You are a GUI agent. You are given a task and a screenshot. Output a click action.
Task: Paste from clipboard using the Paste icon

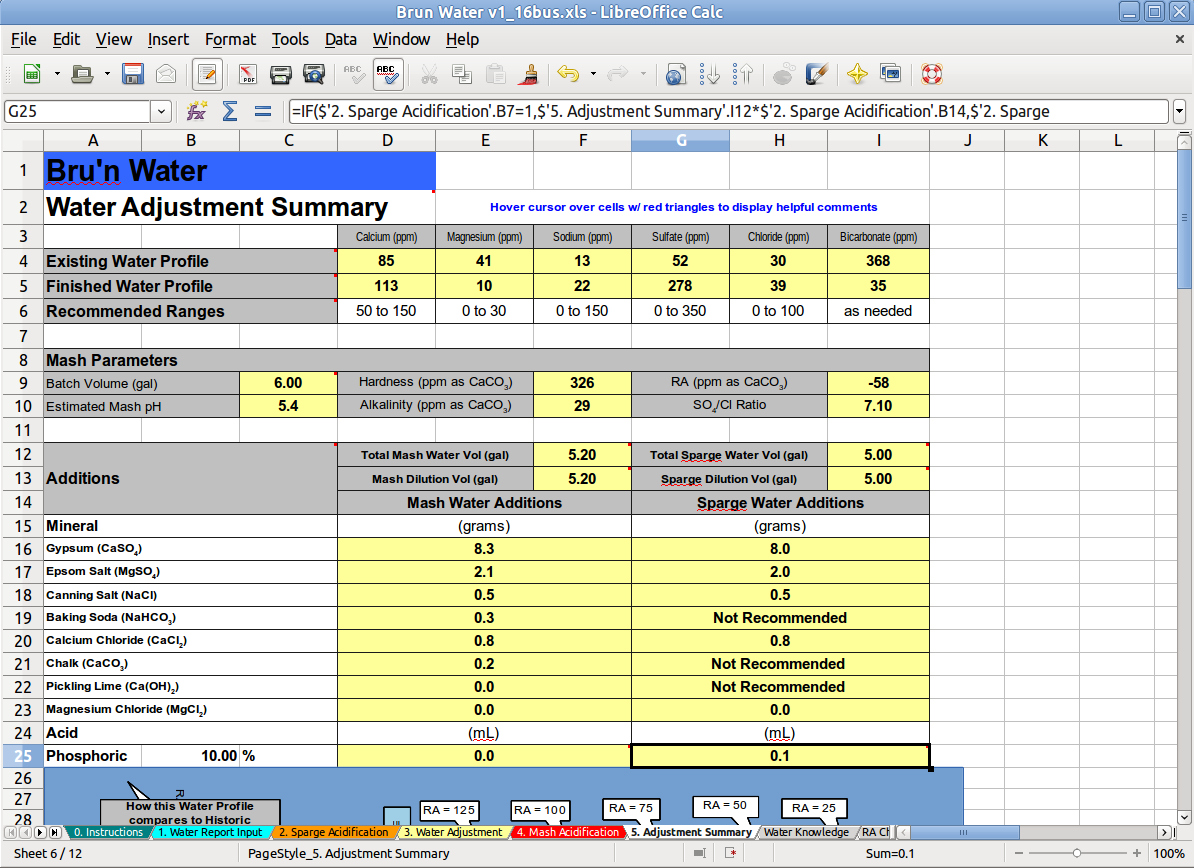[495, 74]
